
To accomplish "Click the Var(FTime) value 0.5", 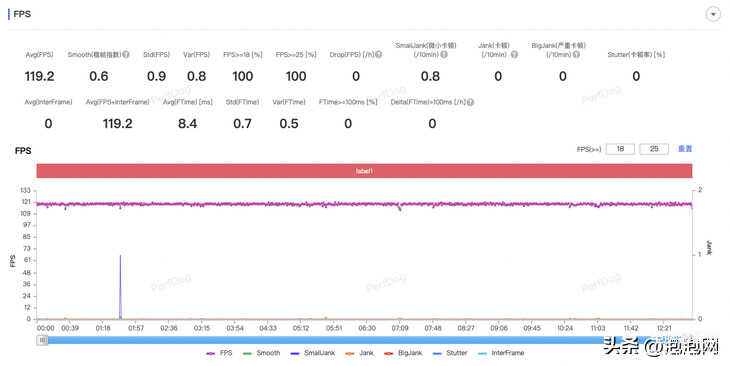I will tap(289, 124).
